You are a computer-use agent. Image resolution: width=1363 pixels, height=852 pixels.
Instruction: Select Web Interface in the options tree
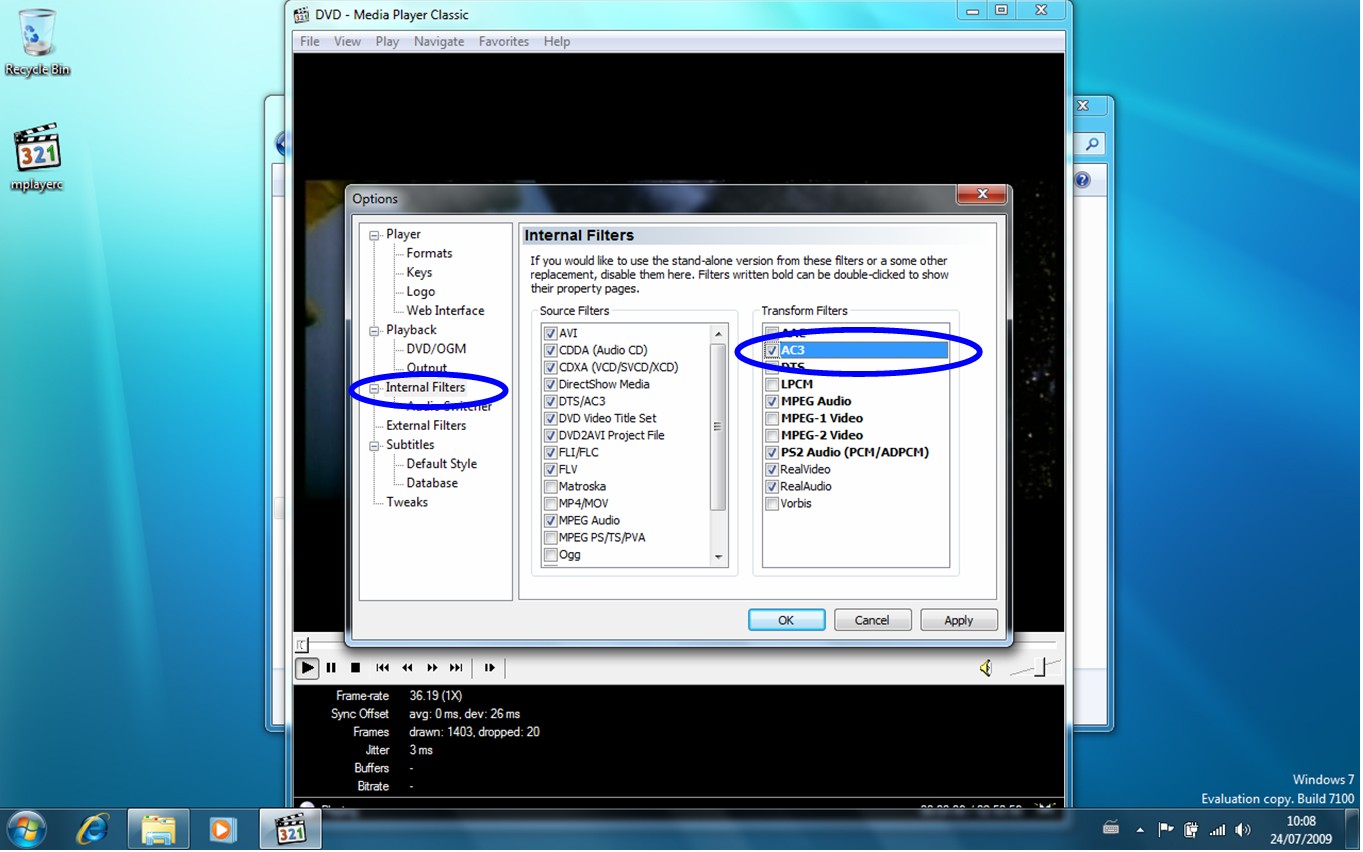point(445,310)
